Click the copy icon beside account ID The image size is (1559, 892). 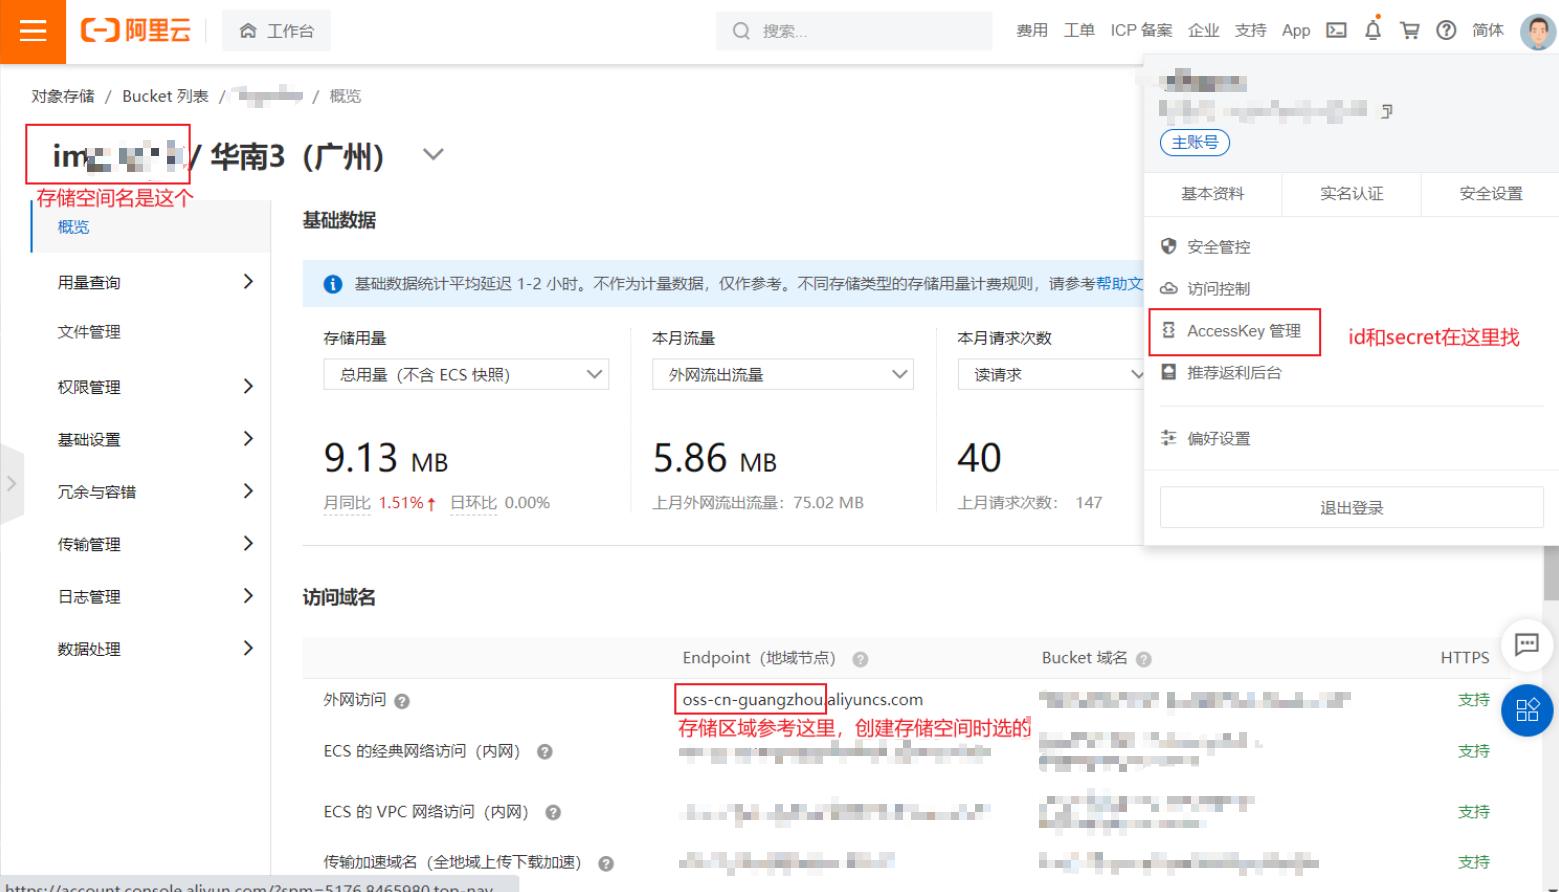(x=1386, y=111)
